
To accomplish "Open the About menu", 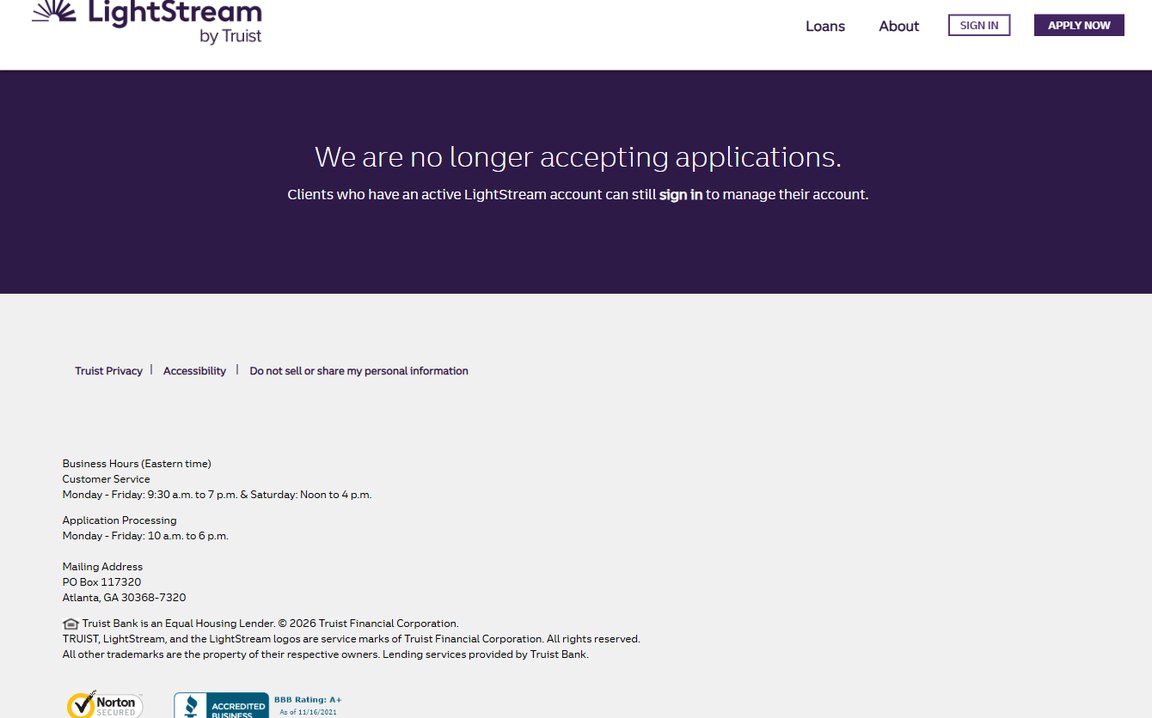I will (899, 26).
